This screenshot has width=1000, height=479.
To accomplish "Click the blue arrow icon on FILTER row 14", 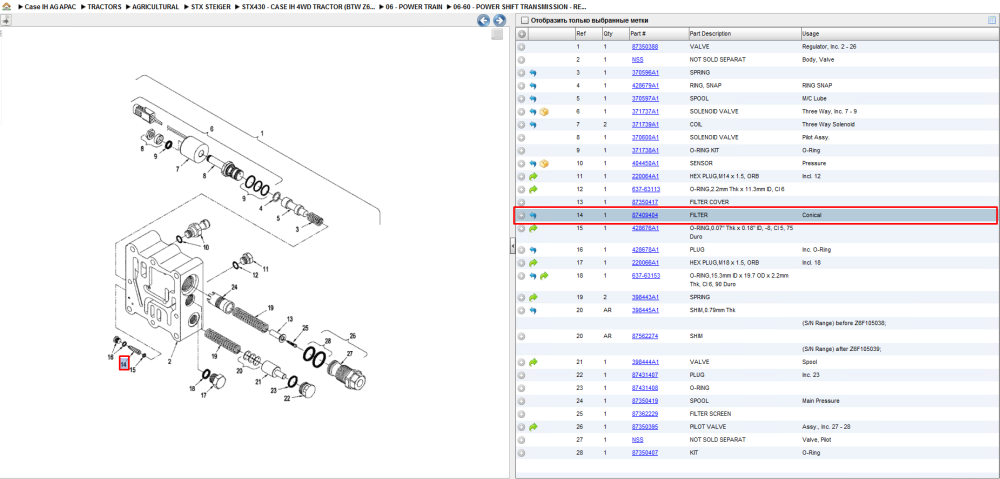I will tap(533, 216).
